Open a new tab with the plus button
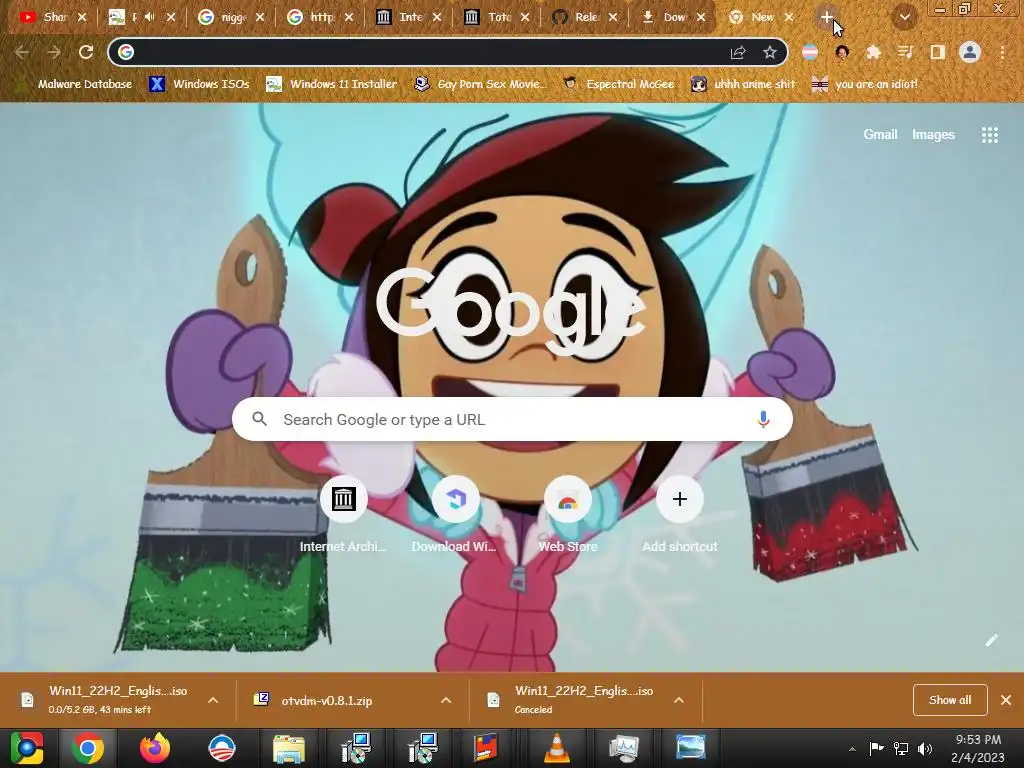The width and height of the screenshot is (1024, 768). (827, 18)
